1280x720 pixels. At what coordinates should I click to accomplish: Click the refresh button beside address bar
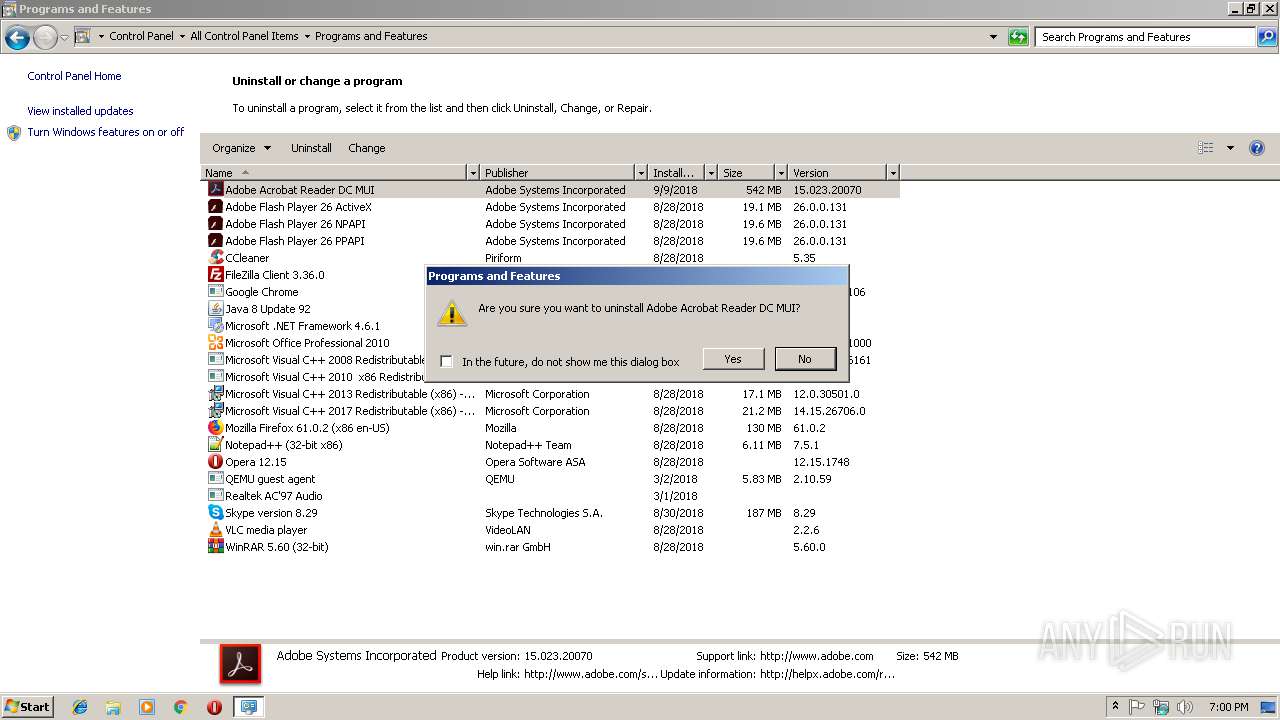coord(1018,37)
